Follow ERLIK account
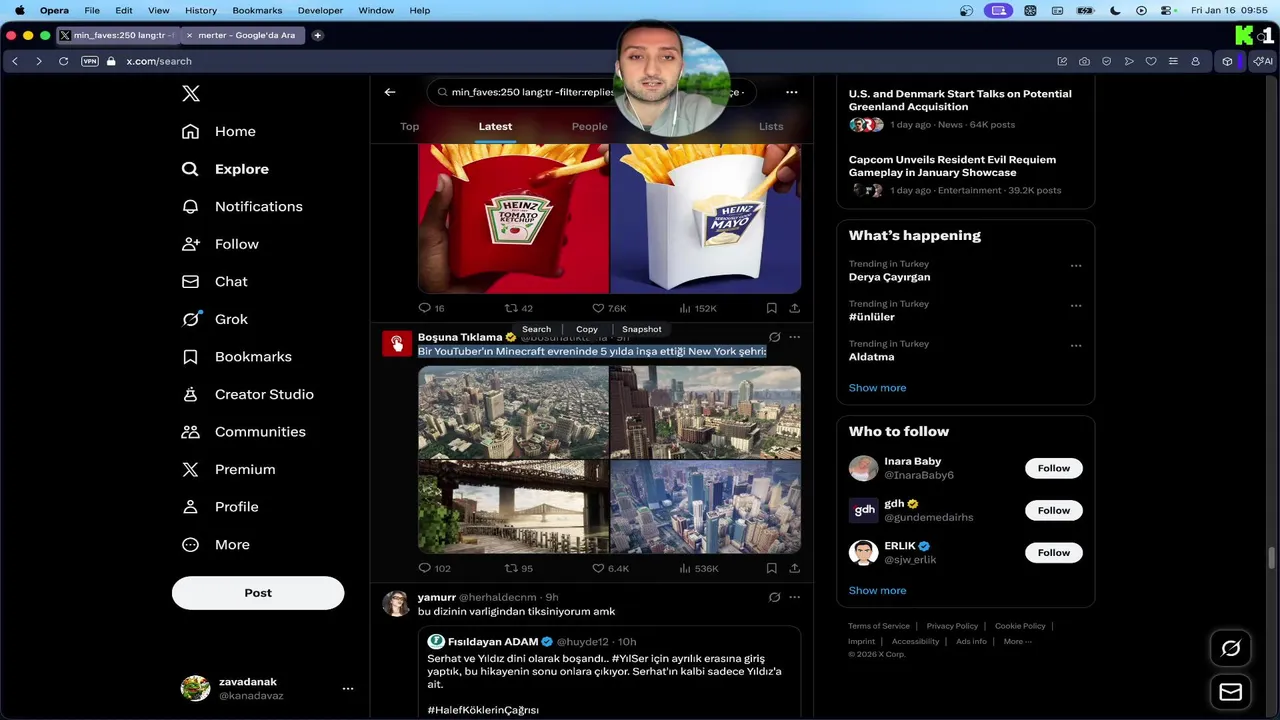The image size is (1280, 720). (x=1054, y=552)
